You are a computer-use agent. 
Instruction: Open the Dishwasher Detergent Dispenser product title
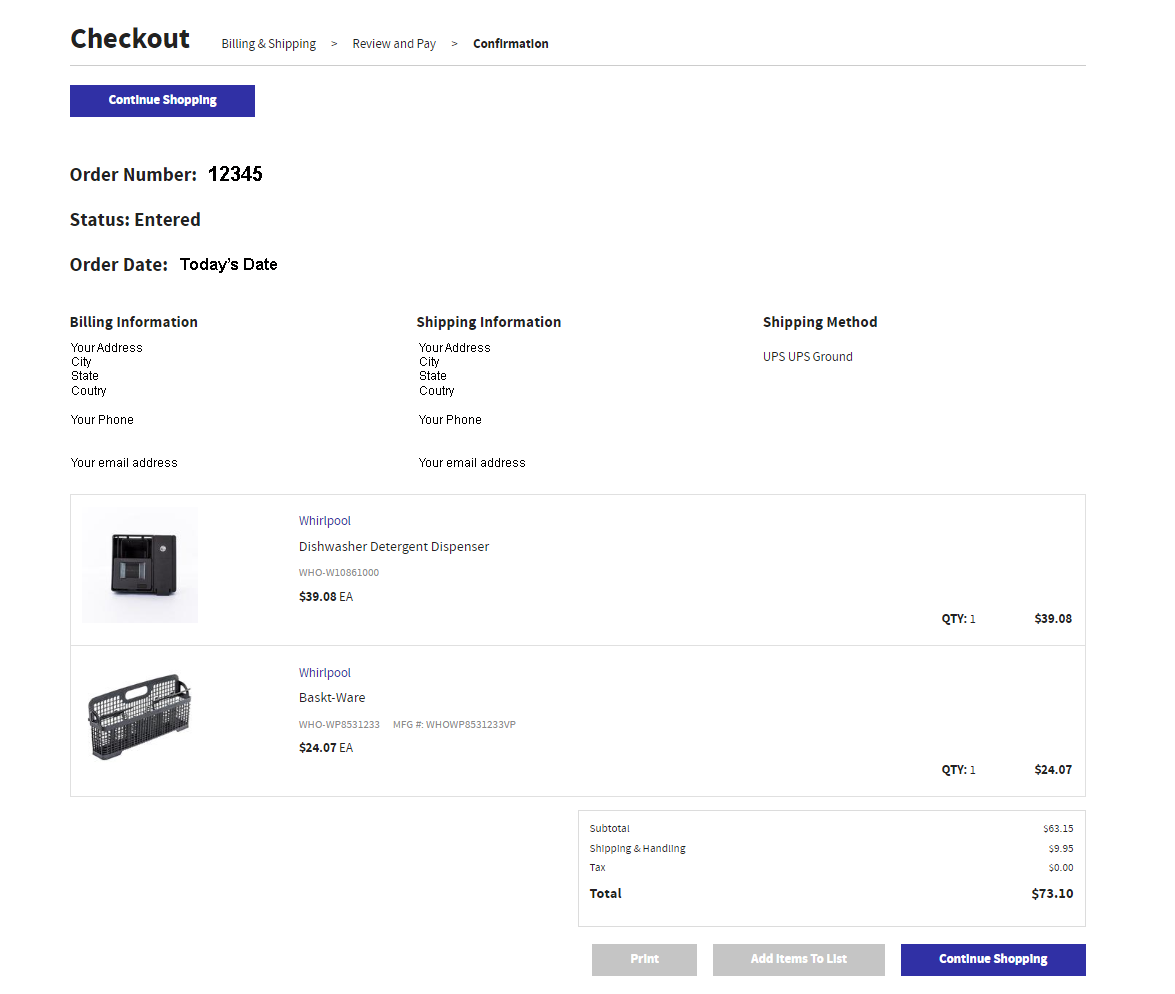click(x=393, y=546)
